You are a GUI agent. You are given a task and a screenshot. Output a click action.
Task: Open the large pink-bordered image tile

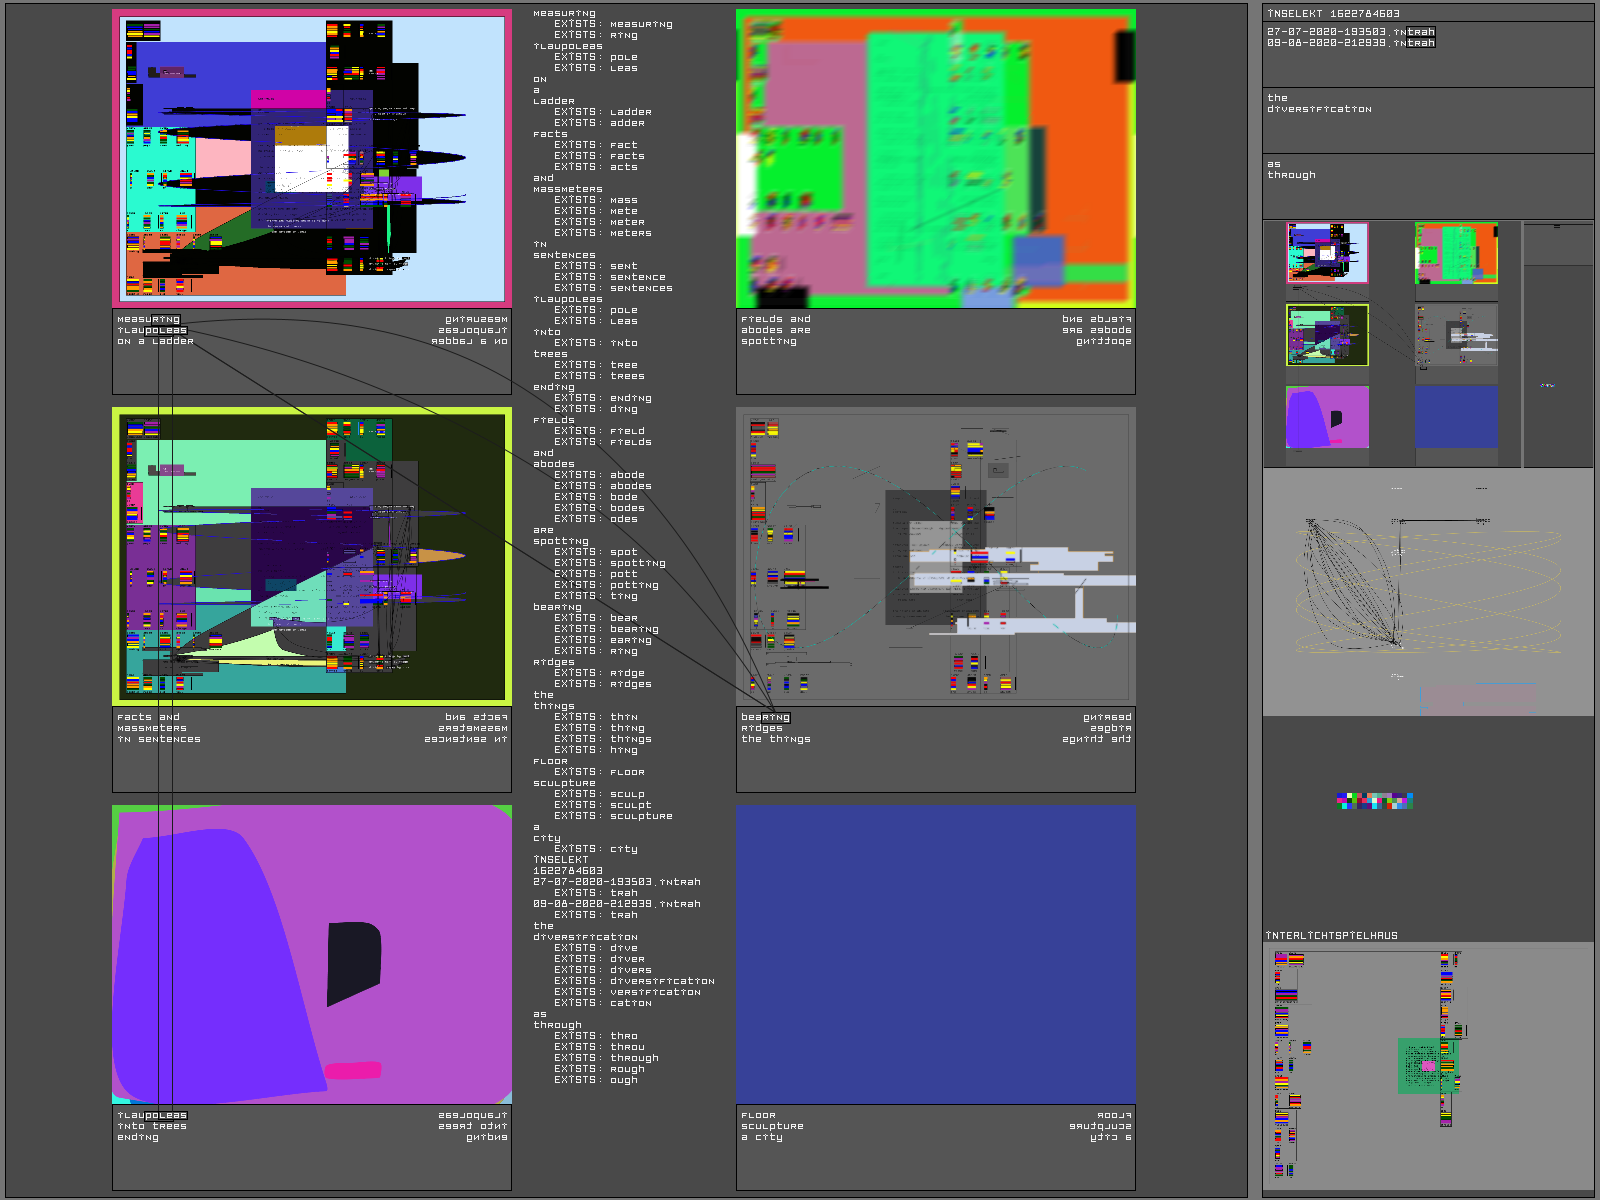pos(312,158)
